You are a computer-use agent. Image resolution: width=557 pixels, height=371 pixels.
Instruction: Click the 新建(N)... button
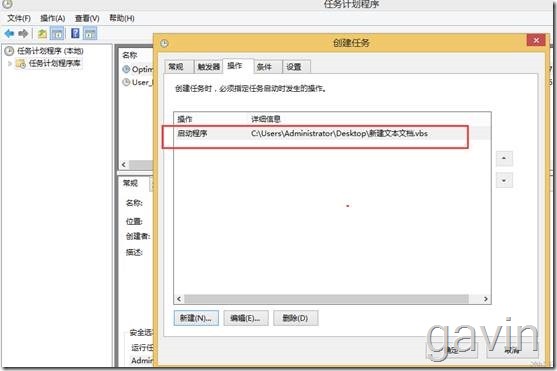(196, 318)
